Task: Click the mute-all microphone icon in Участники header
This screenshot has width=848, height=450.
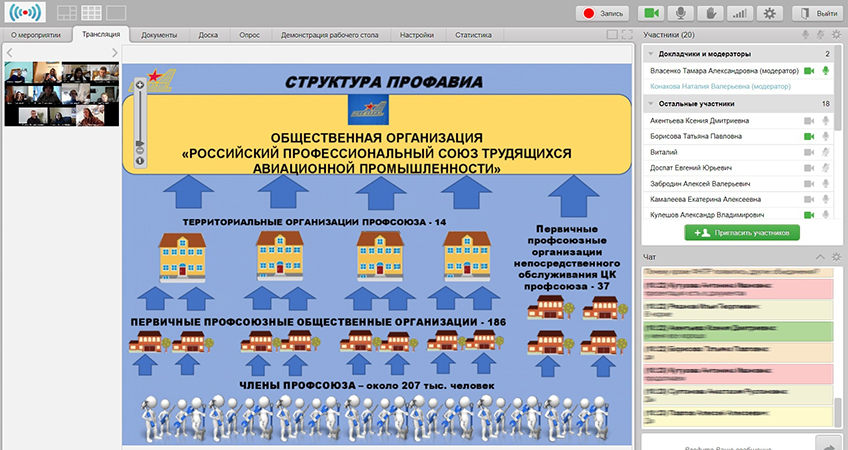Action: click(x=806, y=35)
